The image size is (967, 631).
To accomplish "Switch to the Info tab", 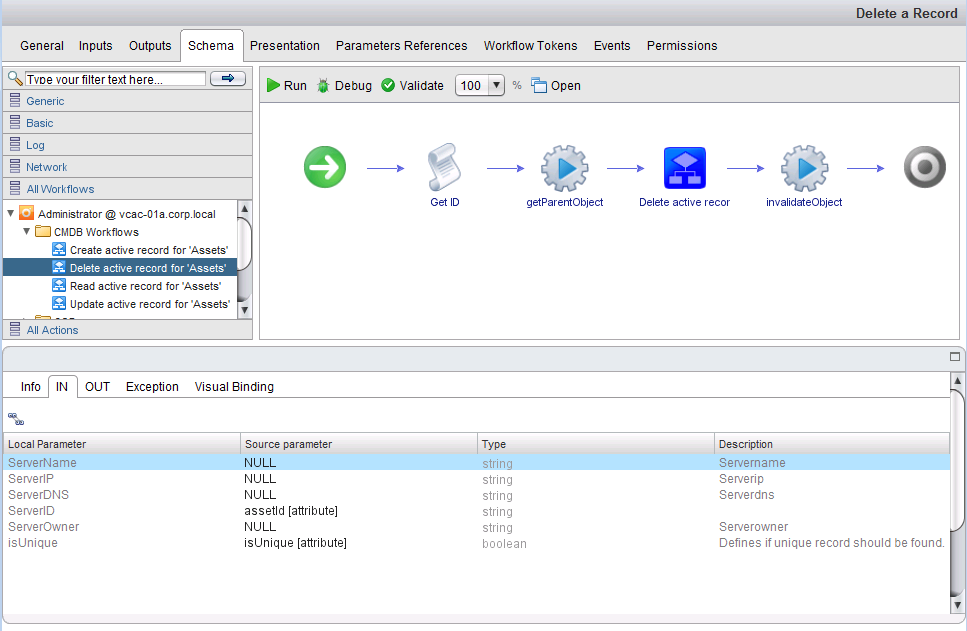I will (30, 387).
